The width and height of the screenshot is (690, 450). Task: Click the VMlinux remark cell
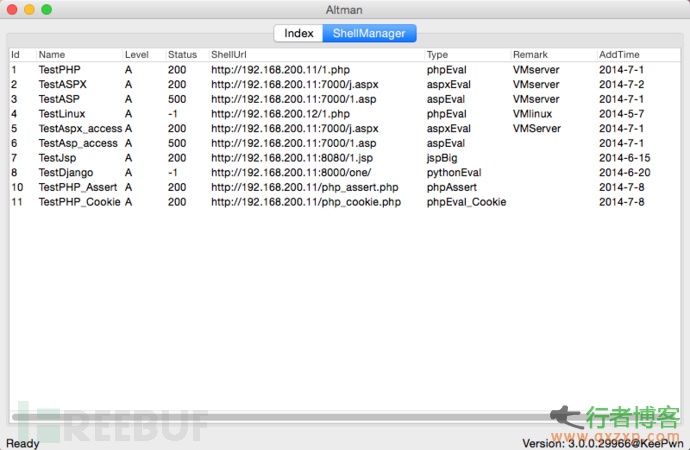(532, 113)
